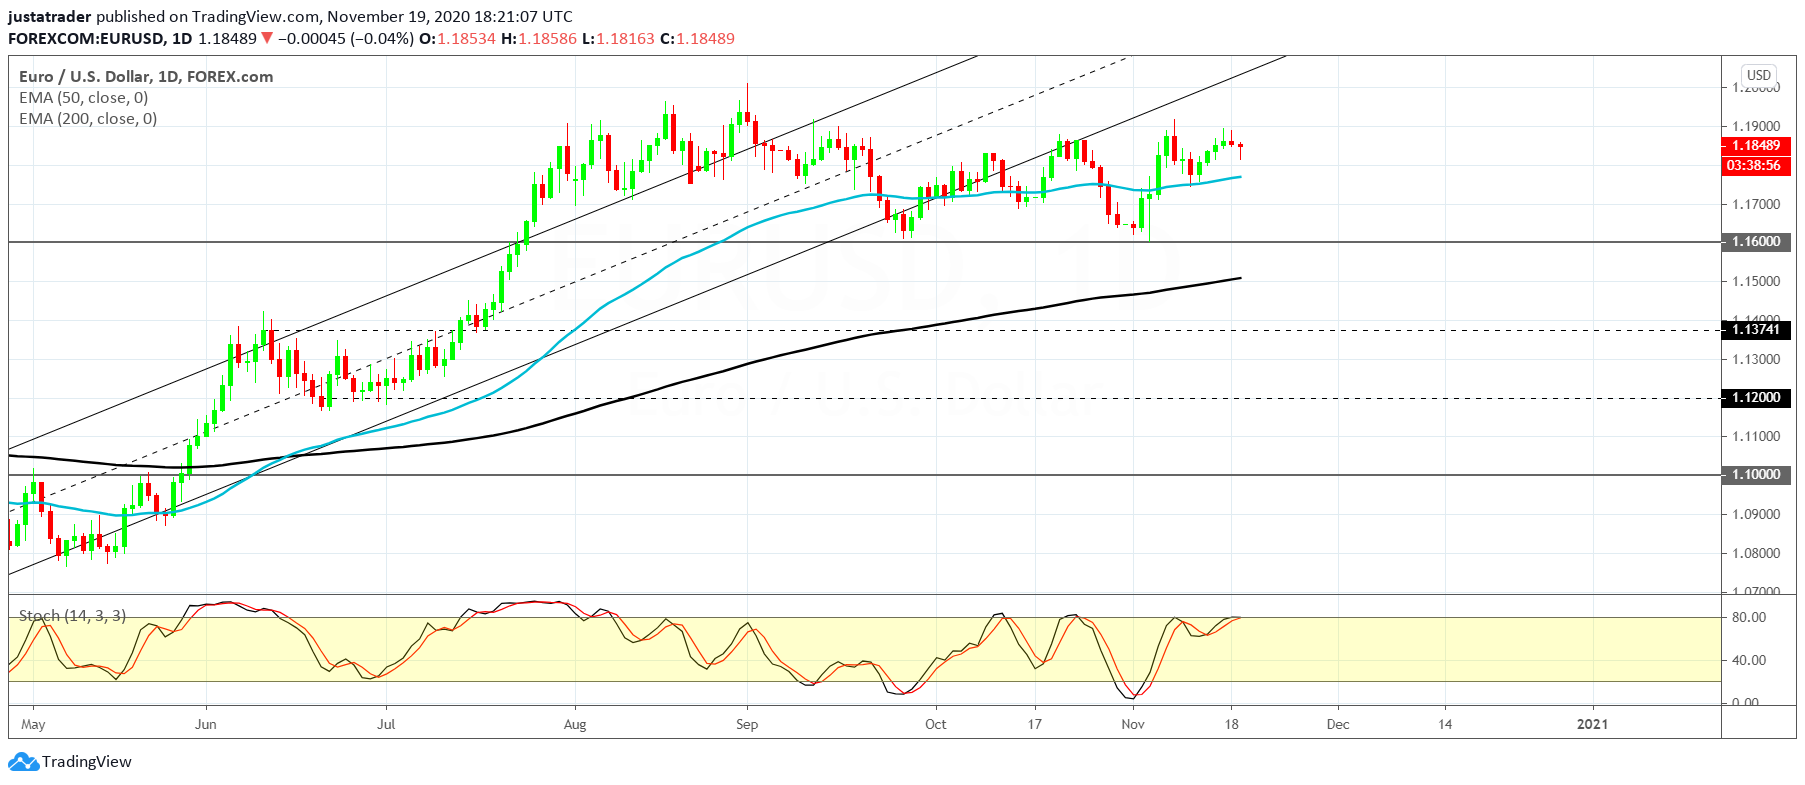1805x785 pixels.
Task: Click the Jul label on time axis
Action: click(386, 724)
